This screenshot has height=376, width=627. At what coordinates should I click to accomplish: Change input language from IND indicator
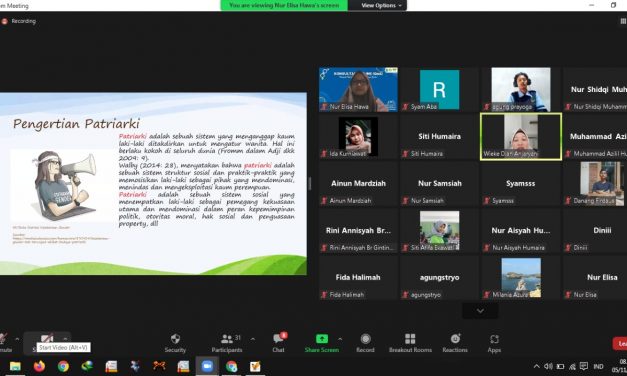click(599, 366)
